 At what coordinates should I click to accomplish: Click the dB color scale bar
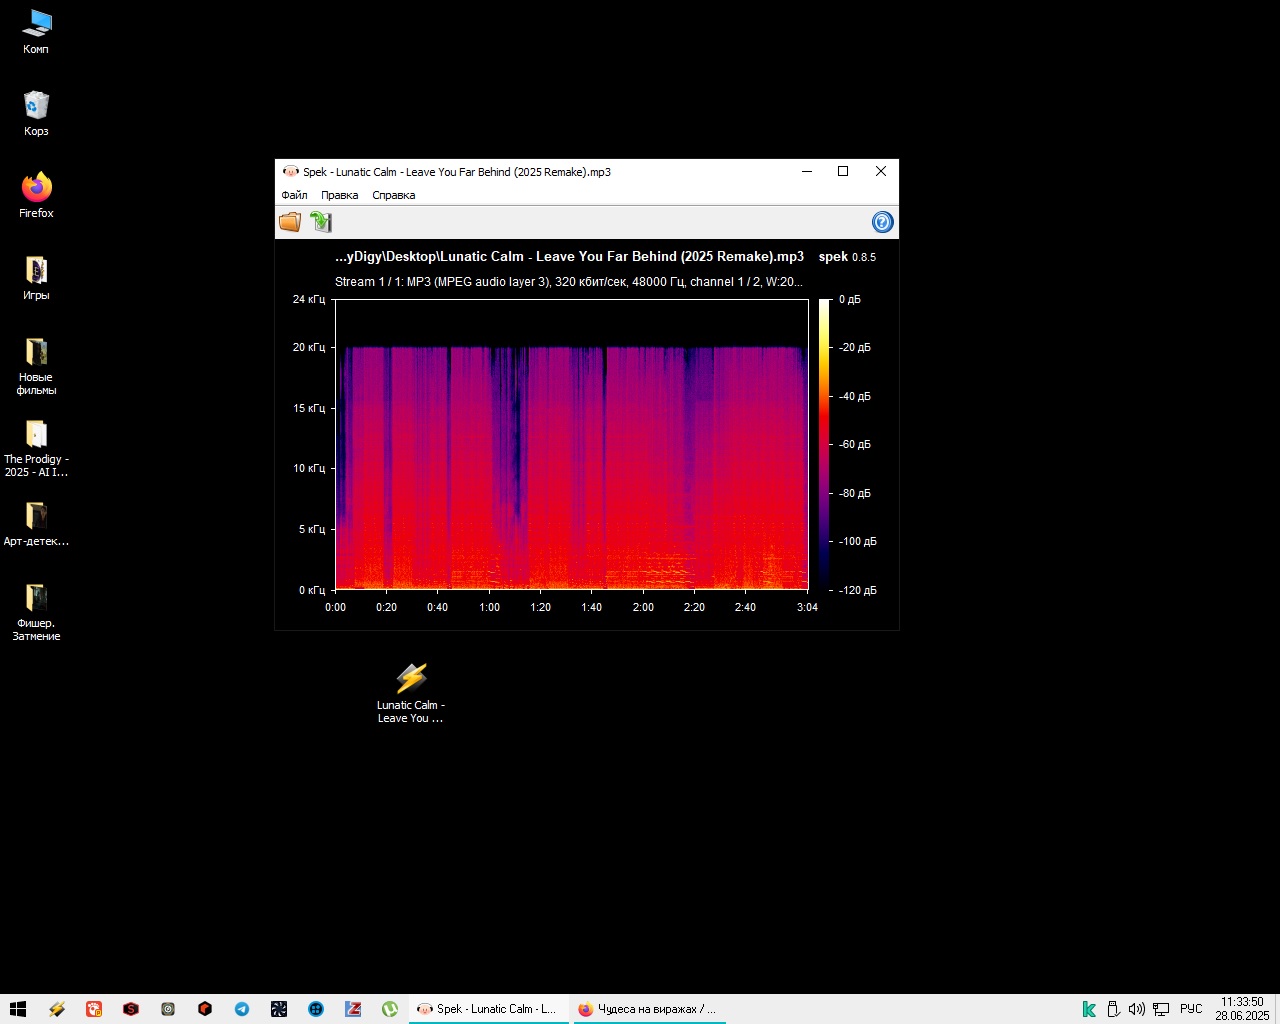824,444
